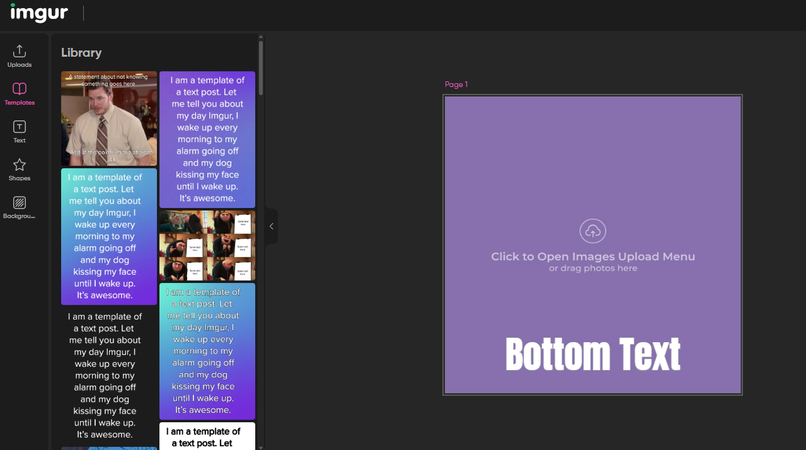This screenshot has height=450, width=806.
Task: Click the 'Page 1' label
Action: (456, 84)
